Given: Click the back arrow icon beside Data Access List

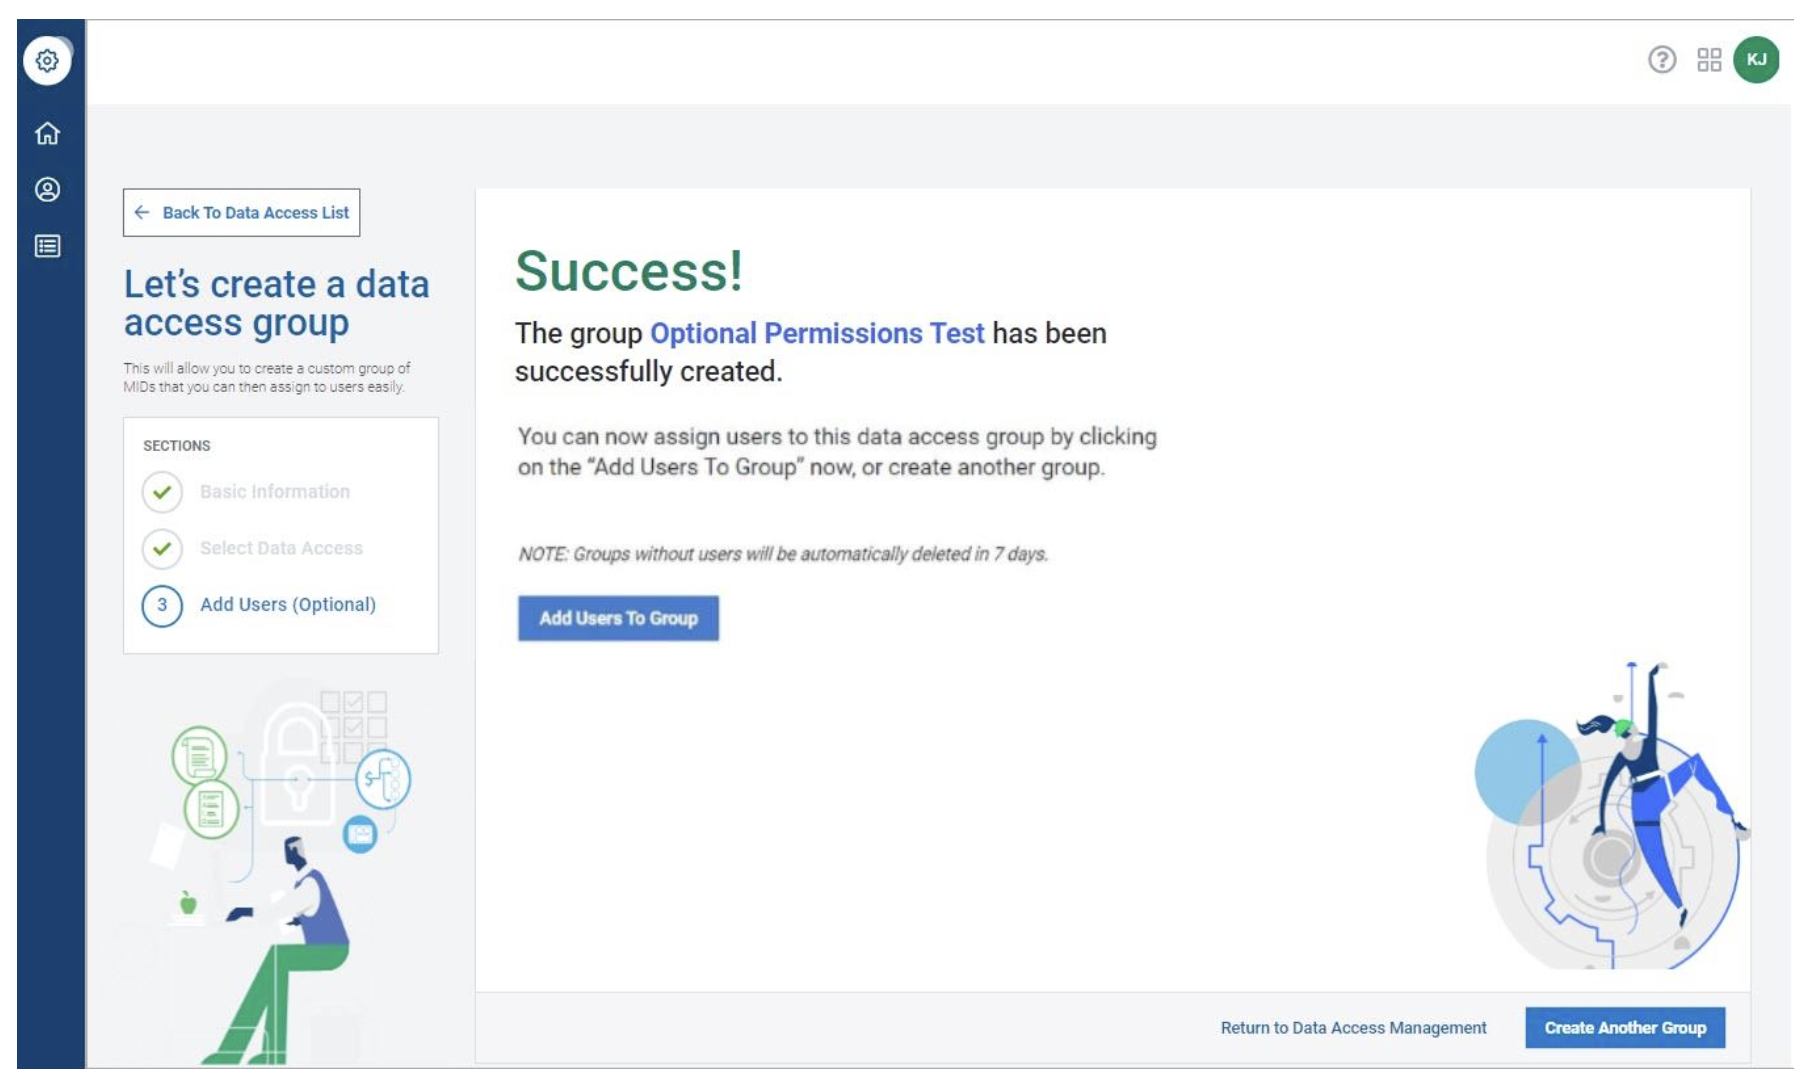Looking at the screenshot, I should [x=142, y=213].
